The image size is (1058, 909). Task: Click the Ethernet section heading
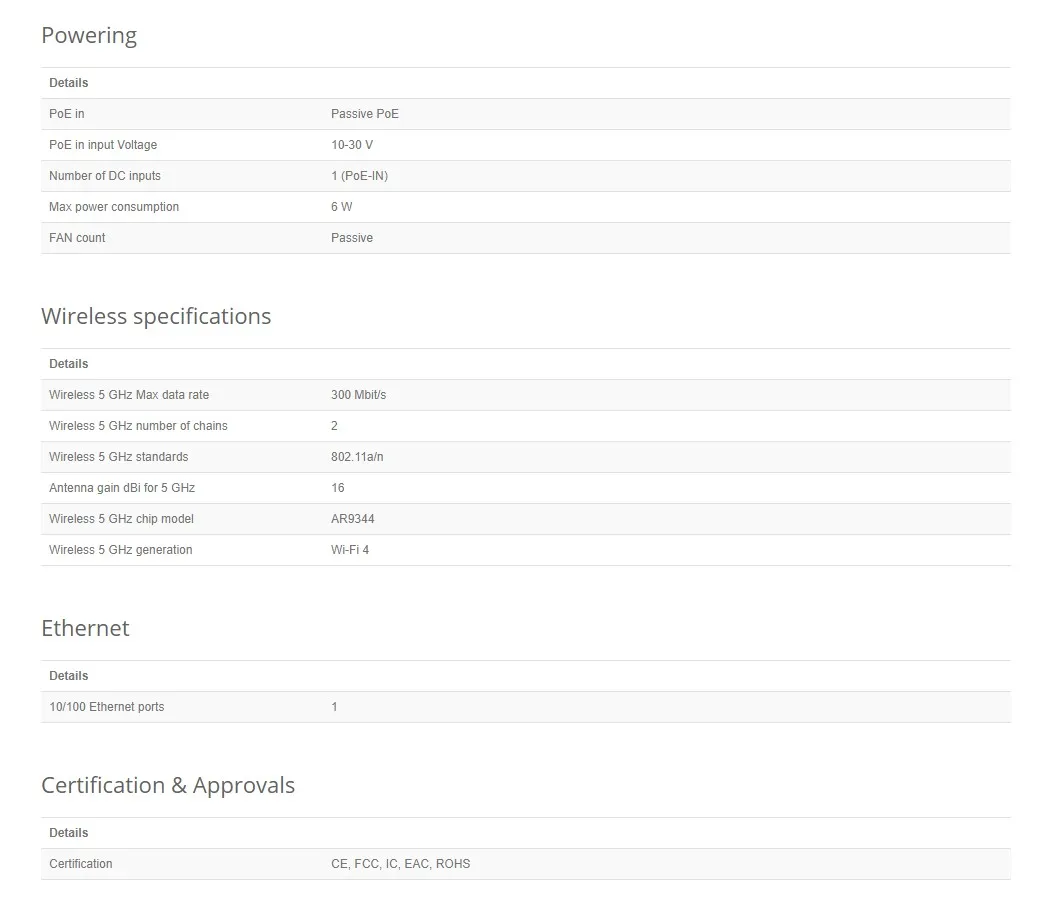85,629
